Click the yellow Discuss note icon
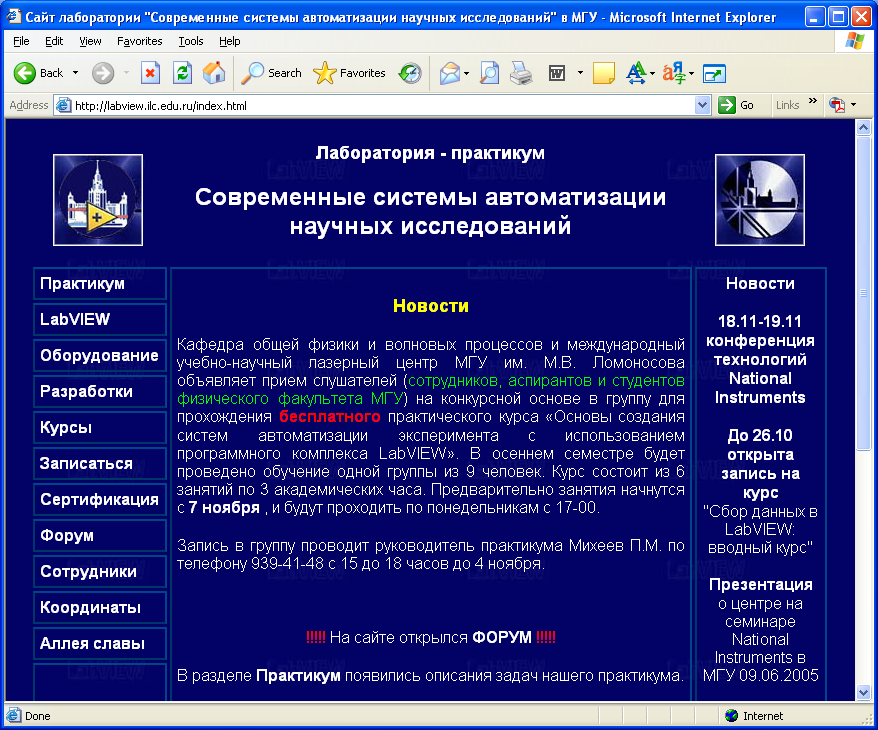 [603, 73]
